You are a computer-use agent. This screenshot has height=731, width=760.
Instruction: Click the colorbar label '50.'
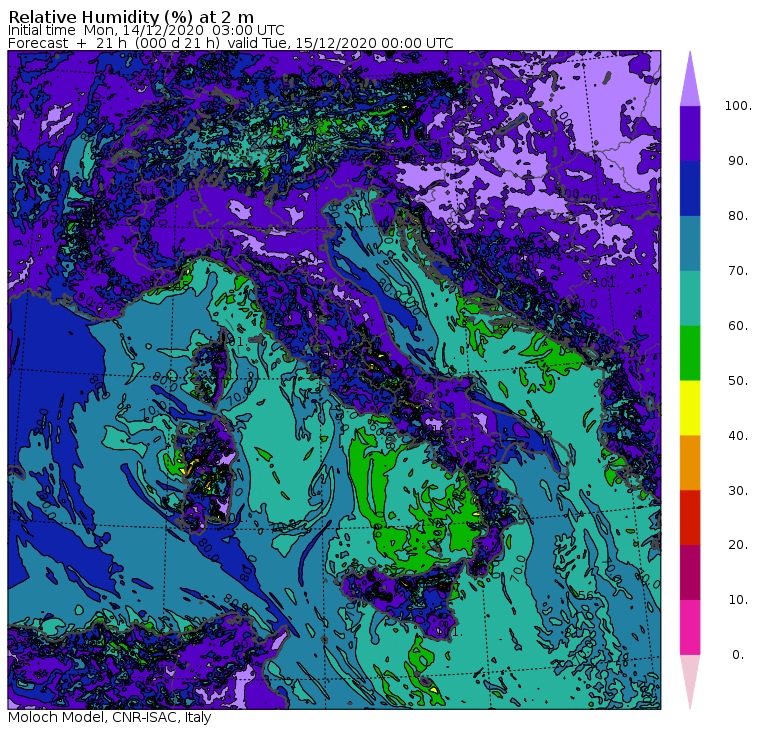[738, 381]
